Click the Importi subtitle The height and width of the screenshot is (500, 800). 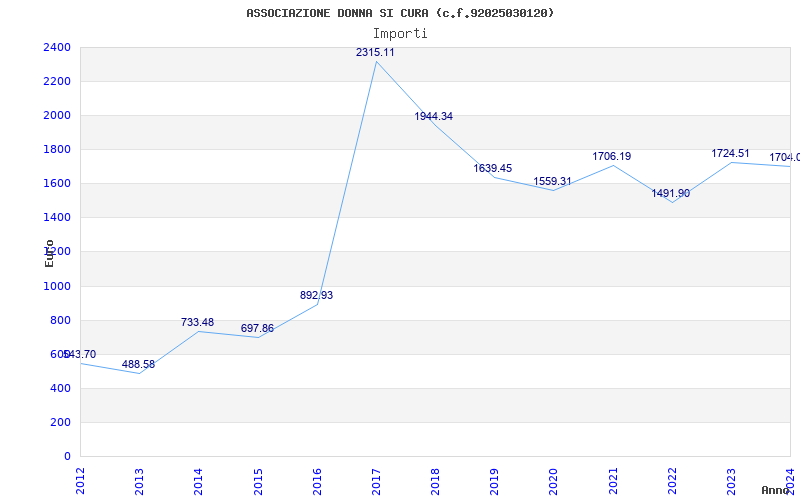tap(400, 34)
